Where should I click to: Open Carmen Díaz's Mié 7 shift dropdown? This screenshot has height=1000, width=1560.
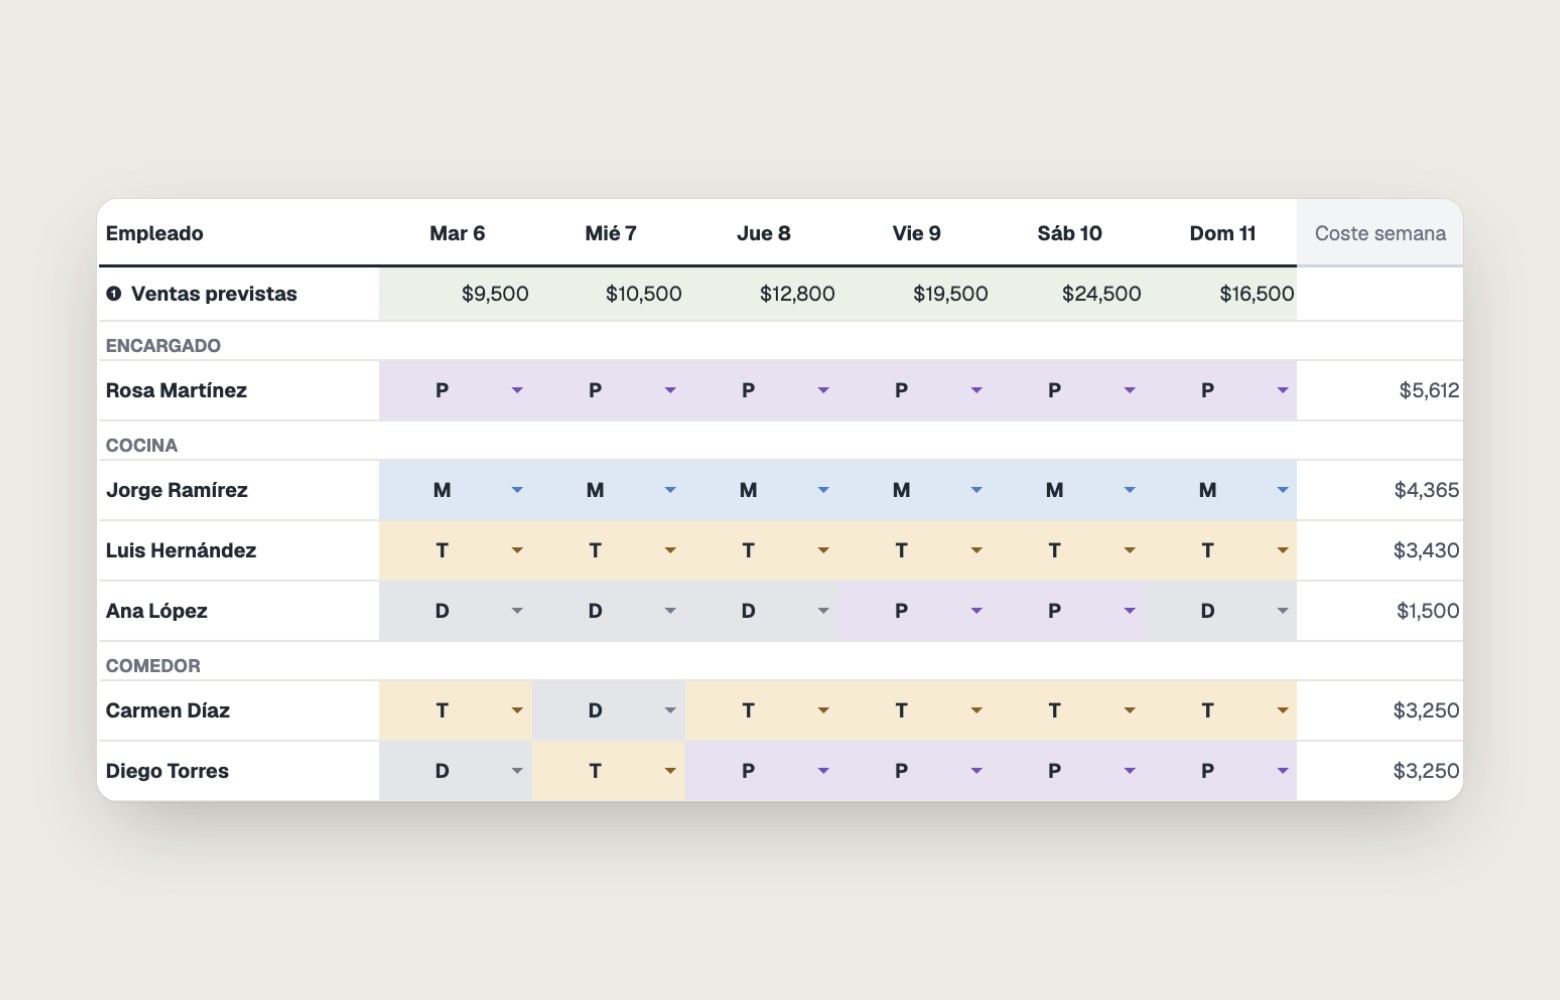(x=670, y=711)
